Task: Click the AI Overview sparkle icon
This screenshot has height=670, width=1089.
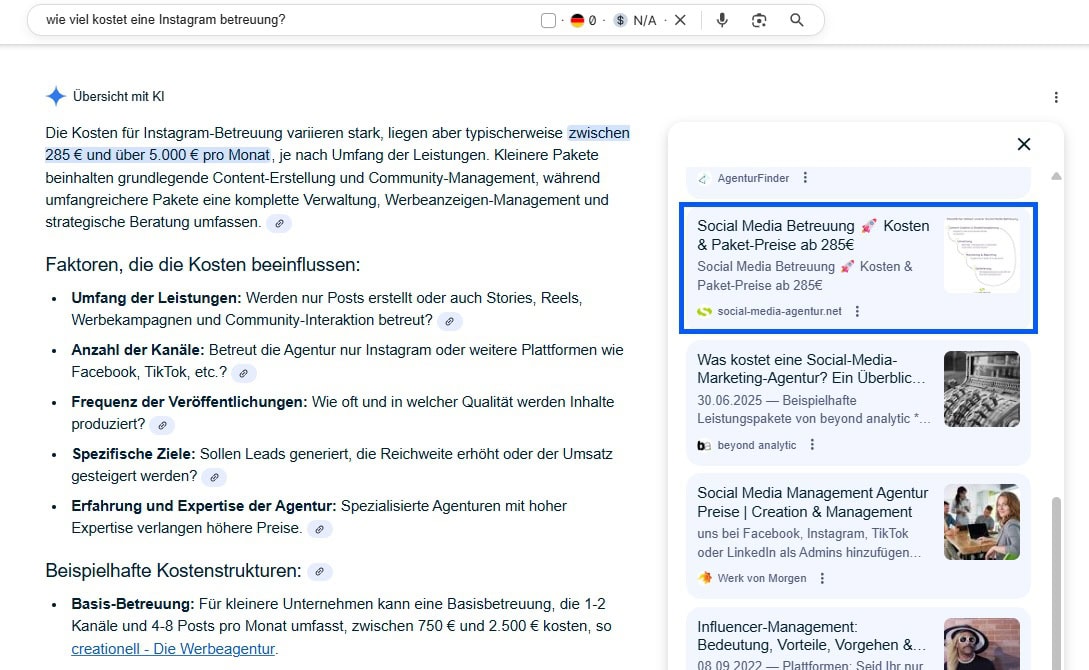Action: [x=56, y=95]
